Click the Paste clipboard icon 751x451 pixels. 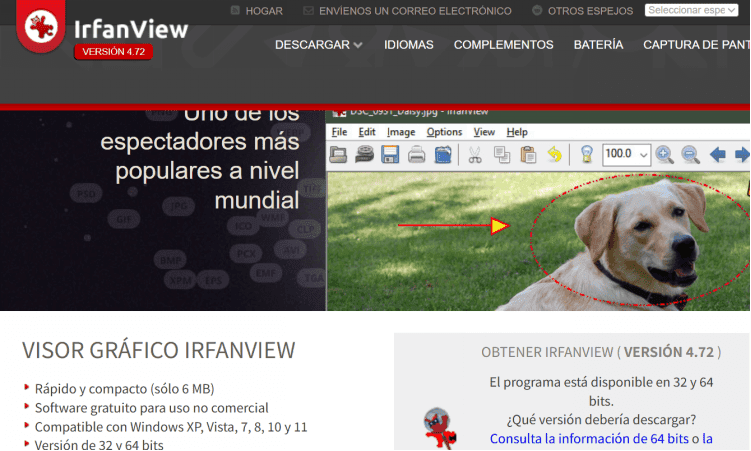coord(528,155)
